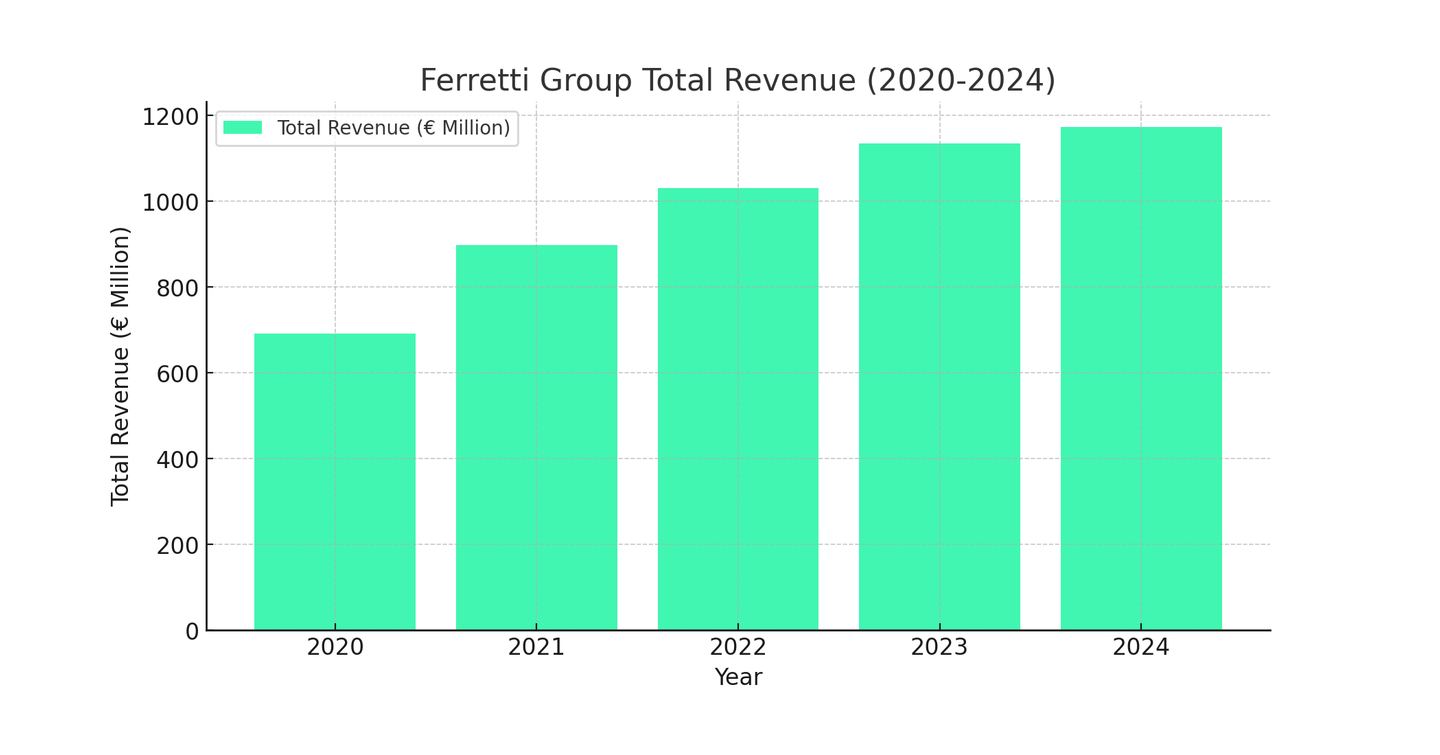Click the x-axis label 2020
The width and height of the screenshot is (1440, 755).
click(335, 648)
